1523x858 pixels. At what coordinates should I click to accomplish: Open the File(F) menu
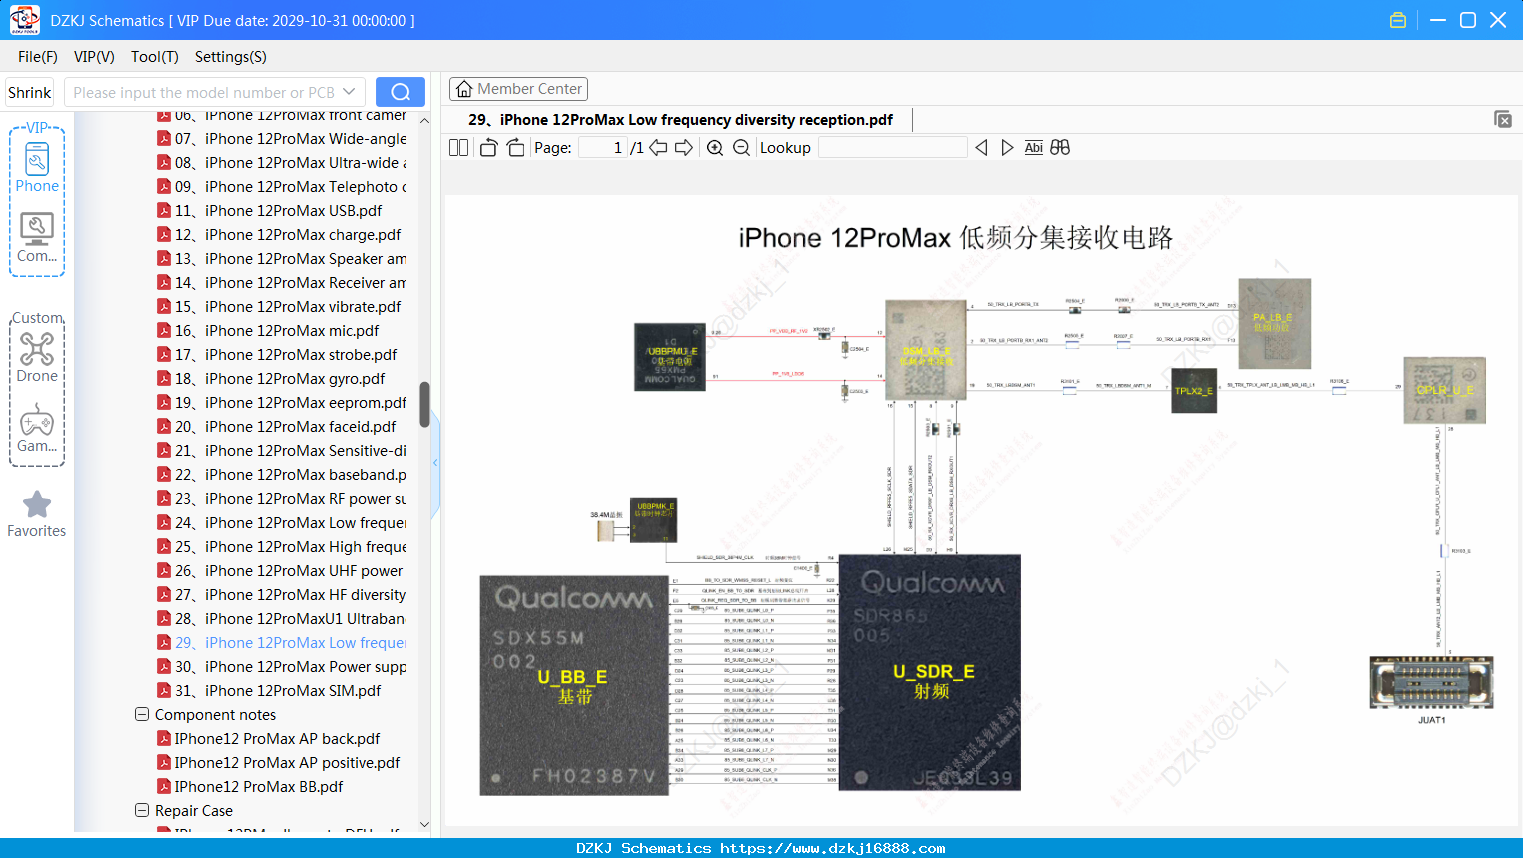[x=38, y=57]
